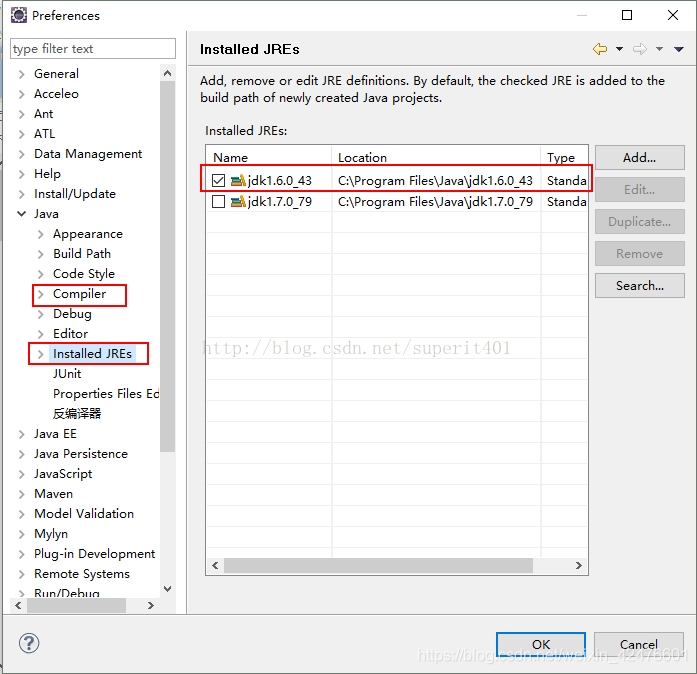This screenshot has width=697, height=674.
Task: Click tree horizontal scroll-left arrow
Action: tap(18, 606)
